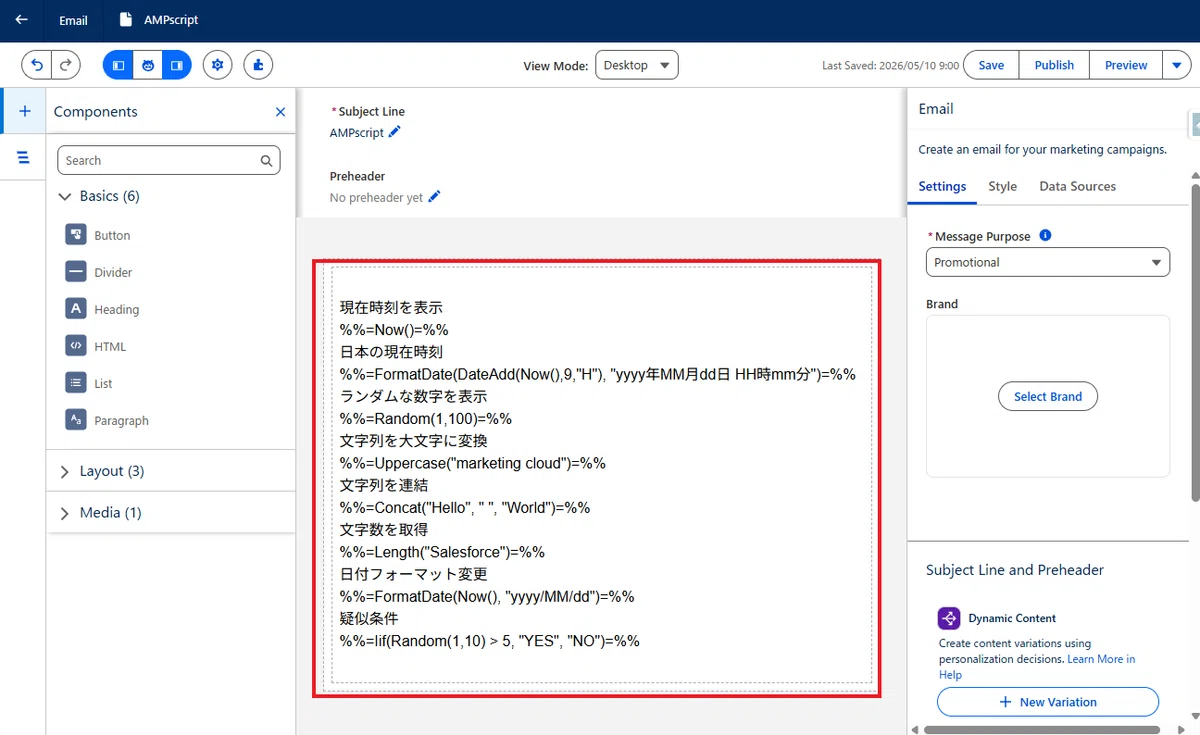This screenshot has width=1200, height=735.
Task: Select the Divider component icon
Action: pyautogui.click(x=76, y=272)
